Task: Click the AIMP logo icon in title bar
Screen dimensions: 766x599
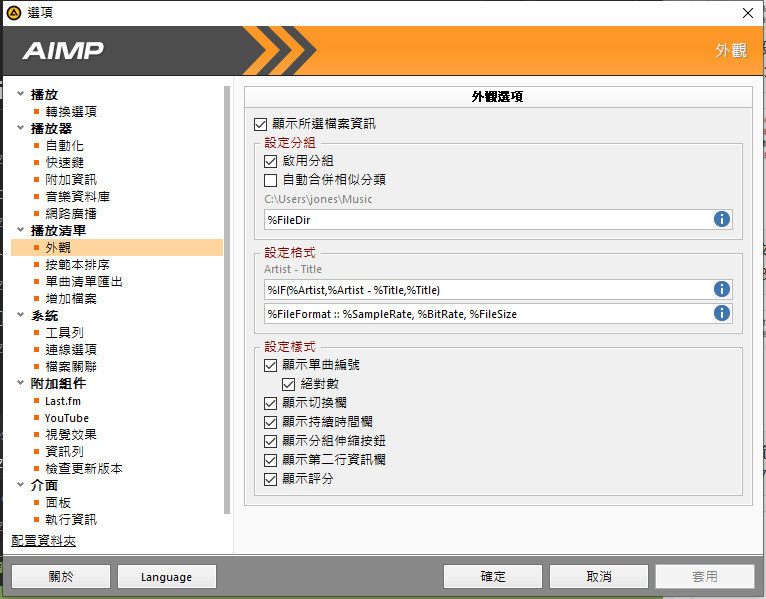Action: (x=14, y=13)
